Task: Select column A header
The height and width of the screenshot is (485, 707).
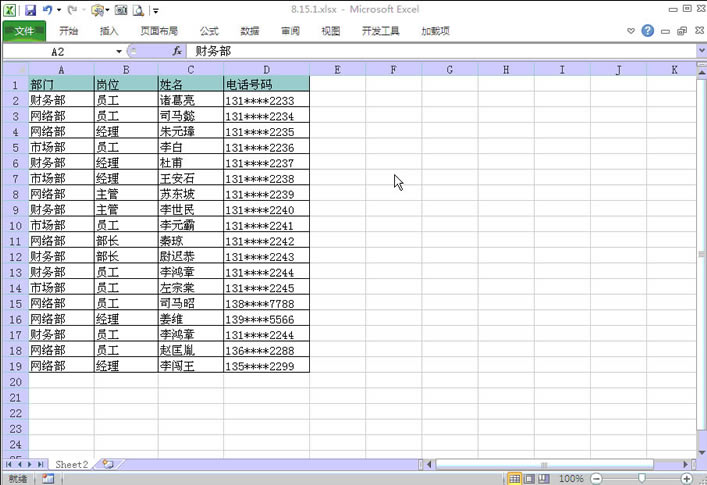Action: 61,69
